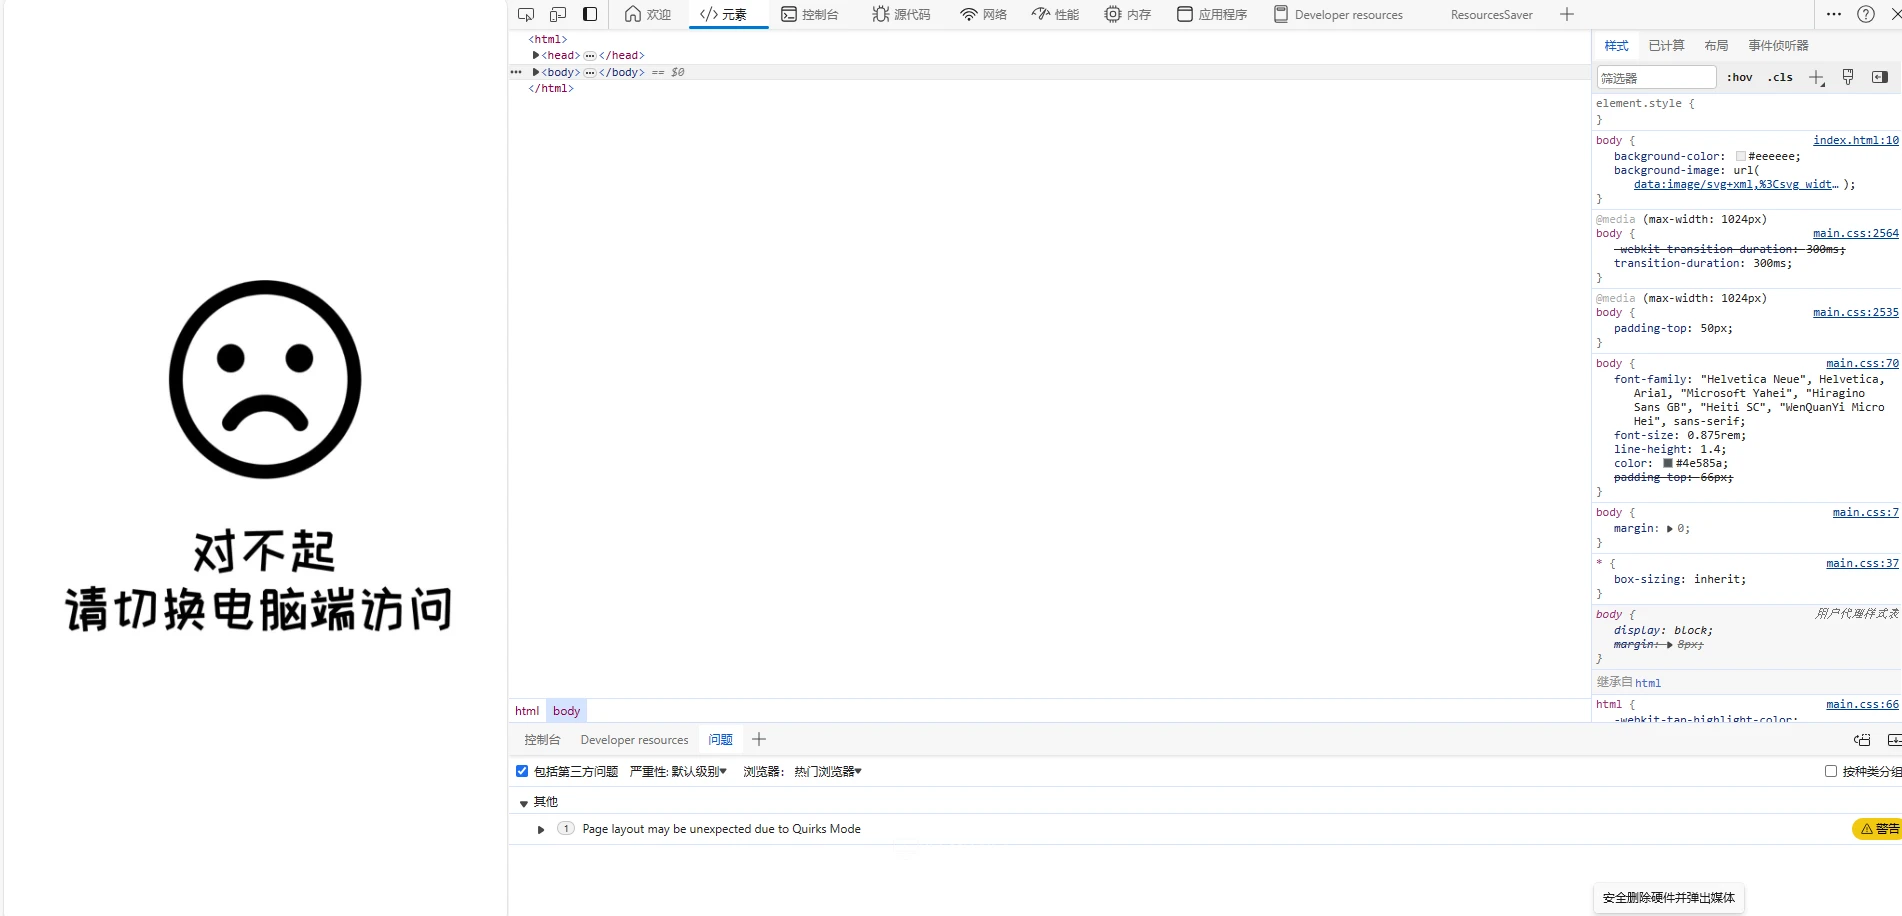Check the 按种类分组 group-by-kind checkbox
Screen dimensions: 1902x916
(x=1831, y=771)
